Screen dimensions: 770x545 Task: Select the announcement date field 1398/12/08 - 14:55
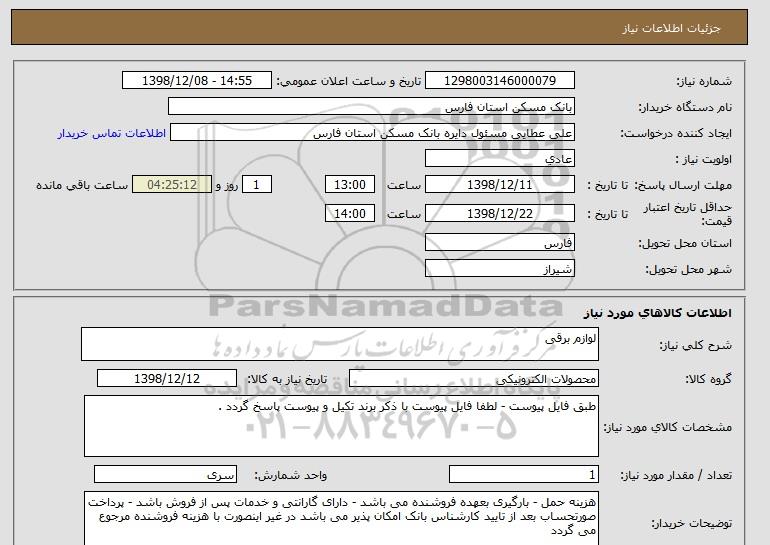pyautogui.click(x=196, y=81)
